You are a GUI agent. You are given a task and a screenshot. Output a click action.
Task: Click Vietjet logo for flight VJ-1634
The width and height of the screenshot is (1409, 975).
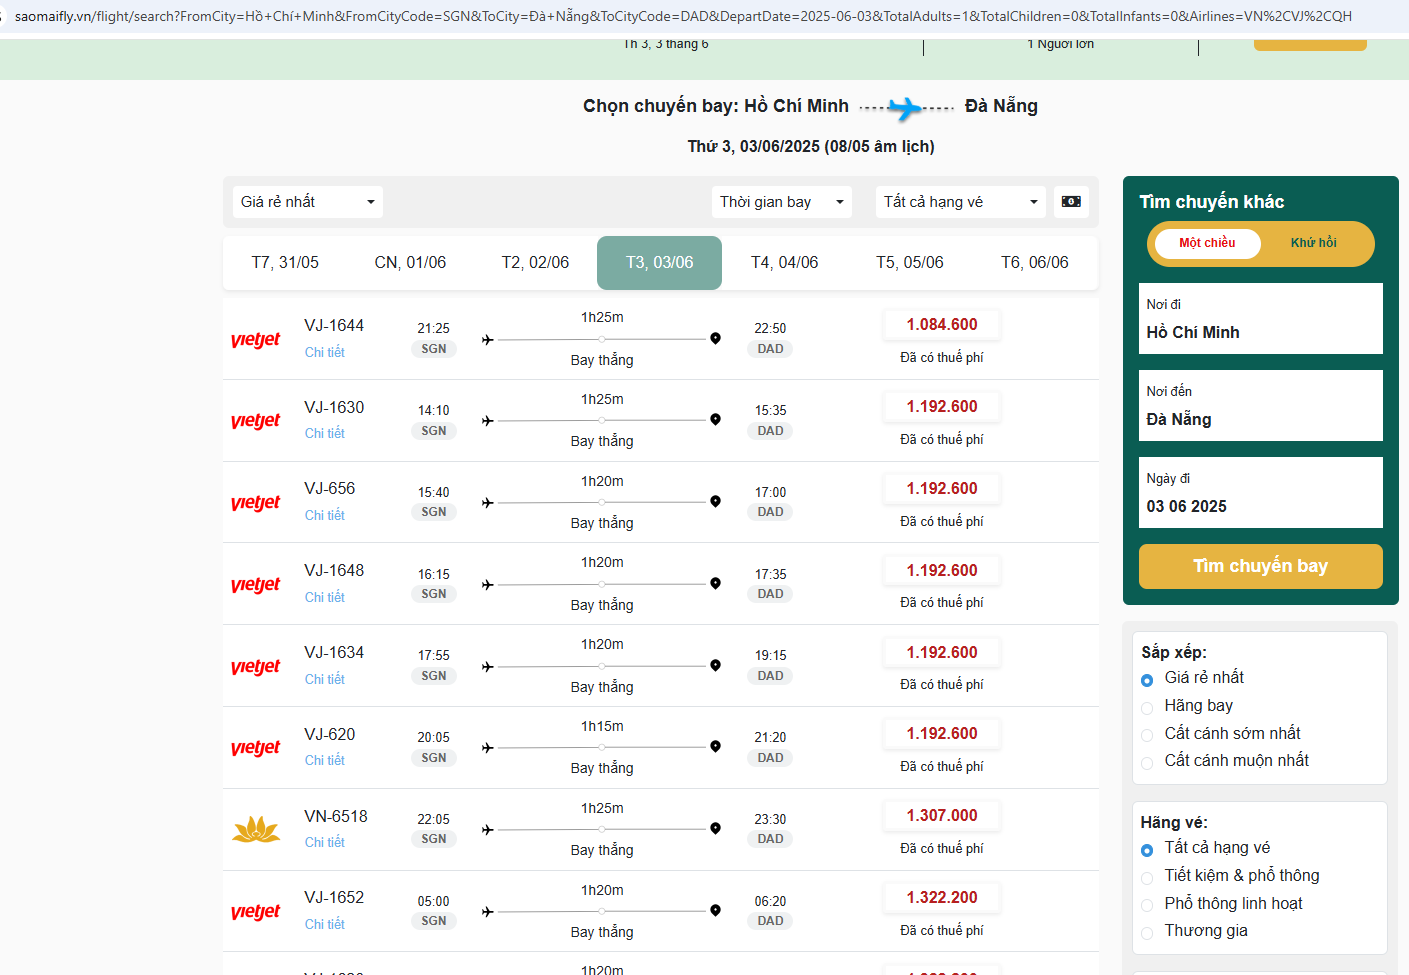[256, 667]
